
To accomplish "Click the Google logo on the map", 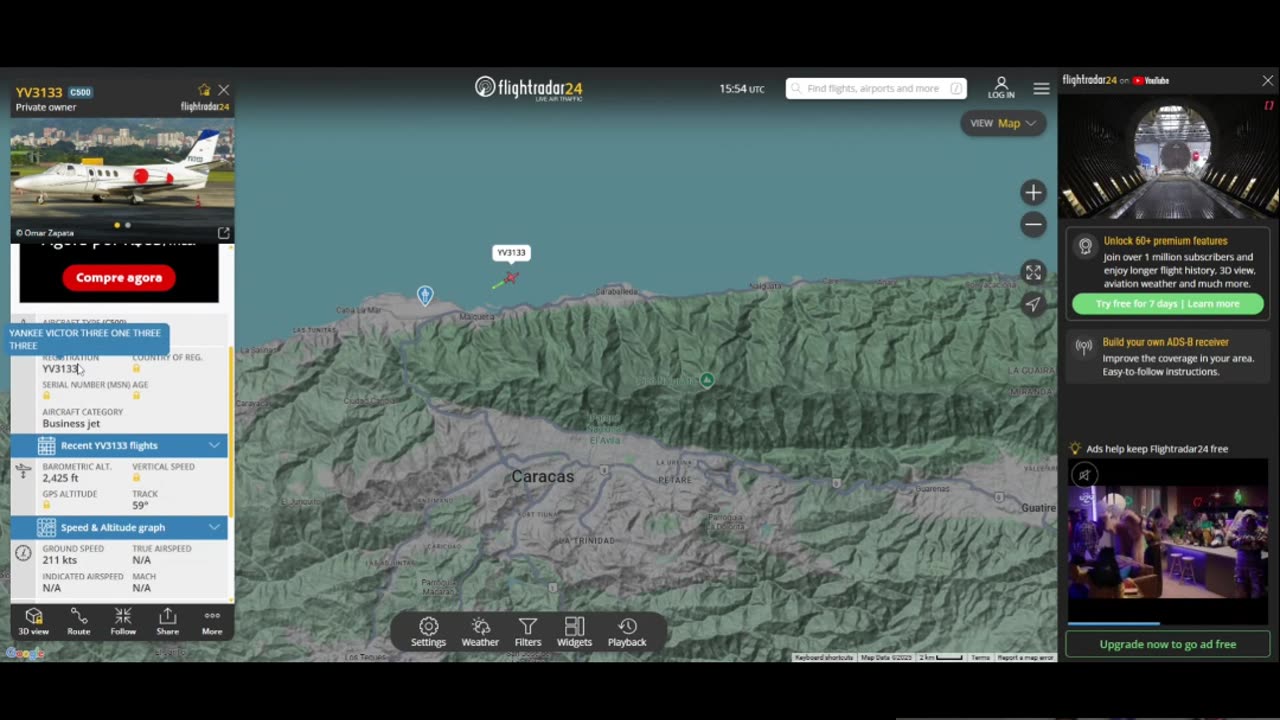I will 25,653.
